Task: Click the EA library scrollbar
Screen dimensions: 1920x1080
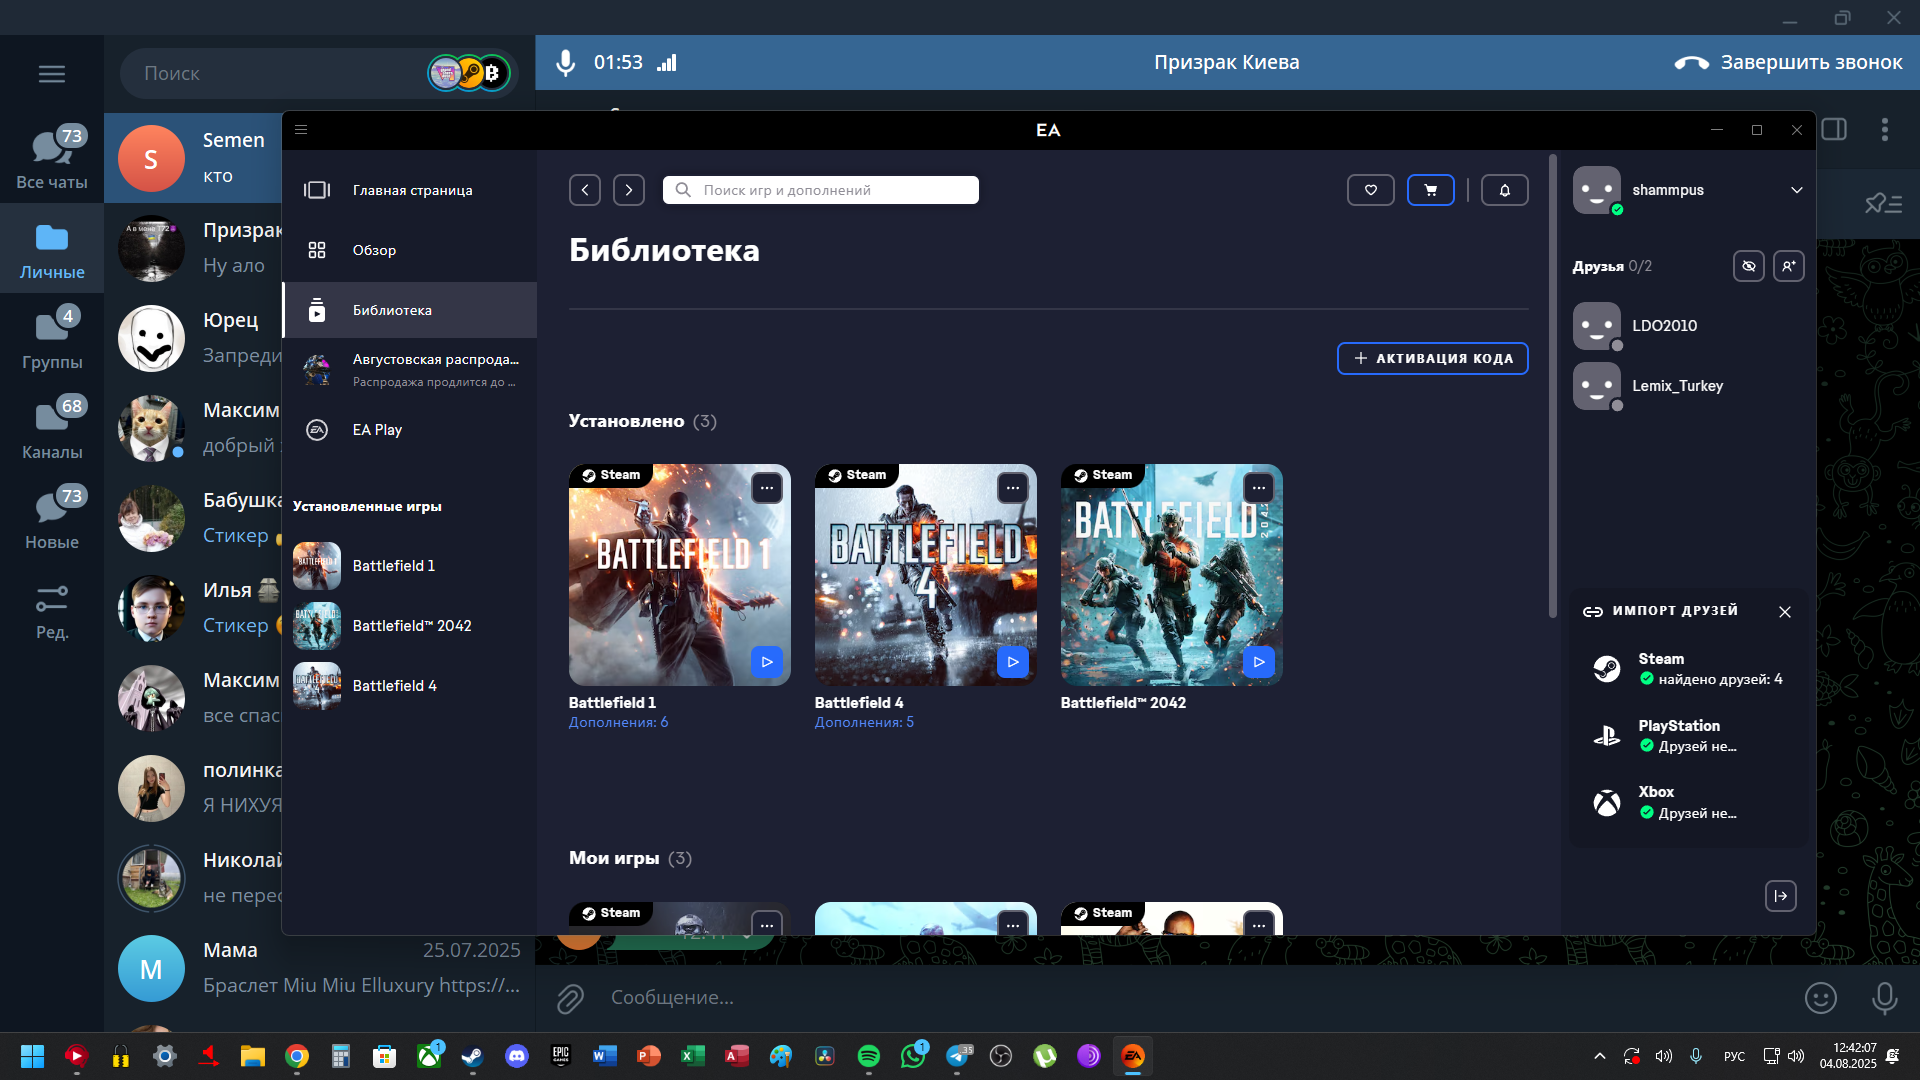Action: coord(1552,386)
